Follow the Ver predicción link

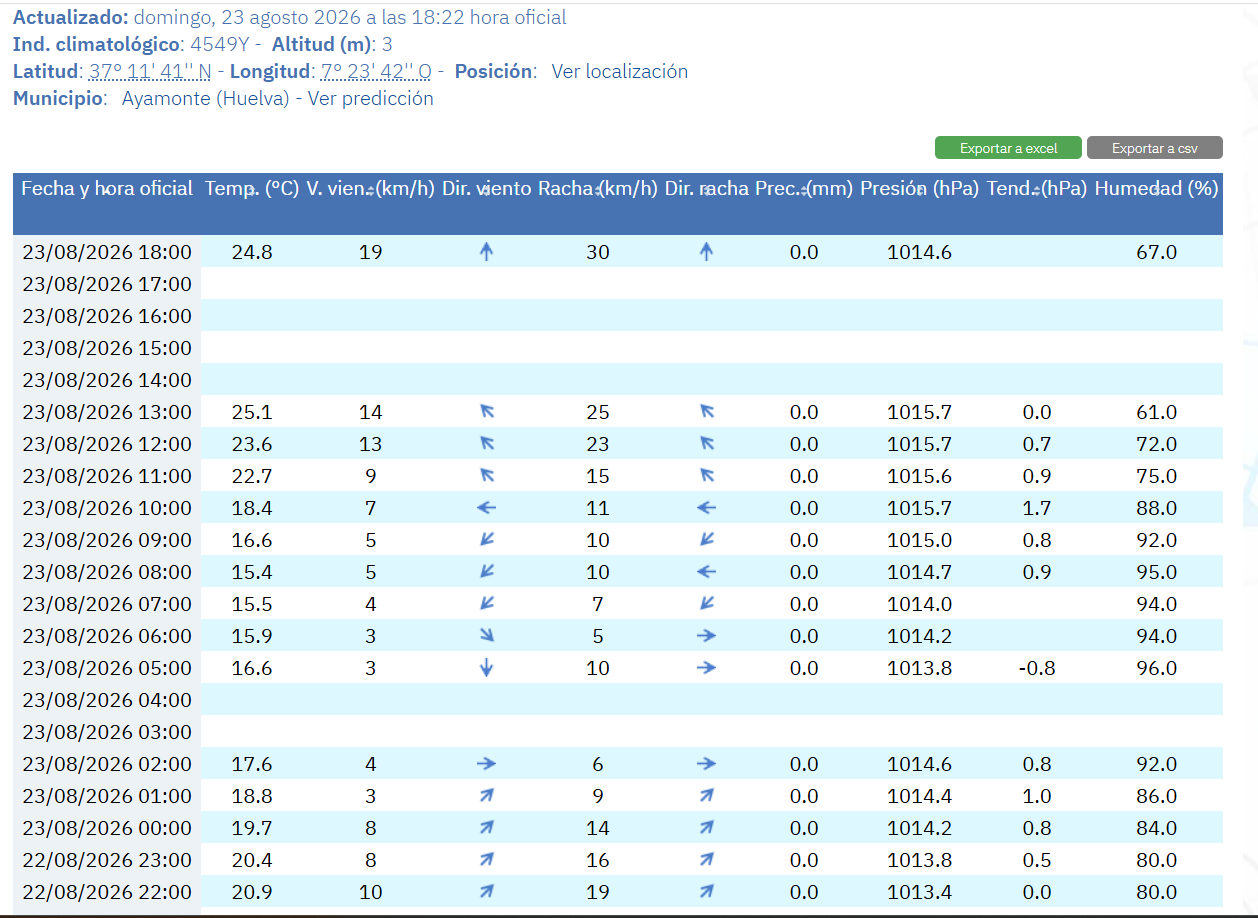coord(371,98)
